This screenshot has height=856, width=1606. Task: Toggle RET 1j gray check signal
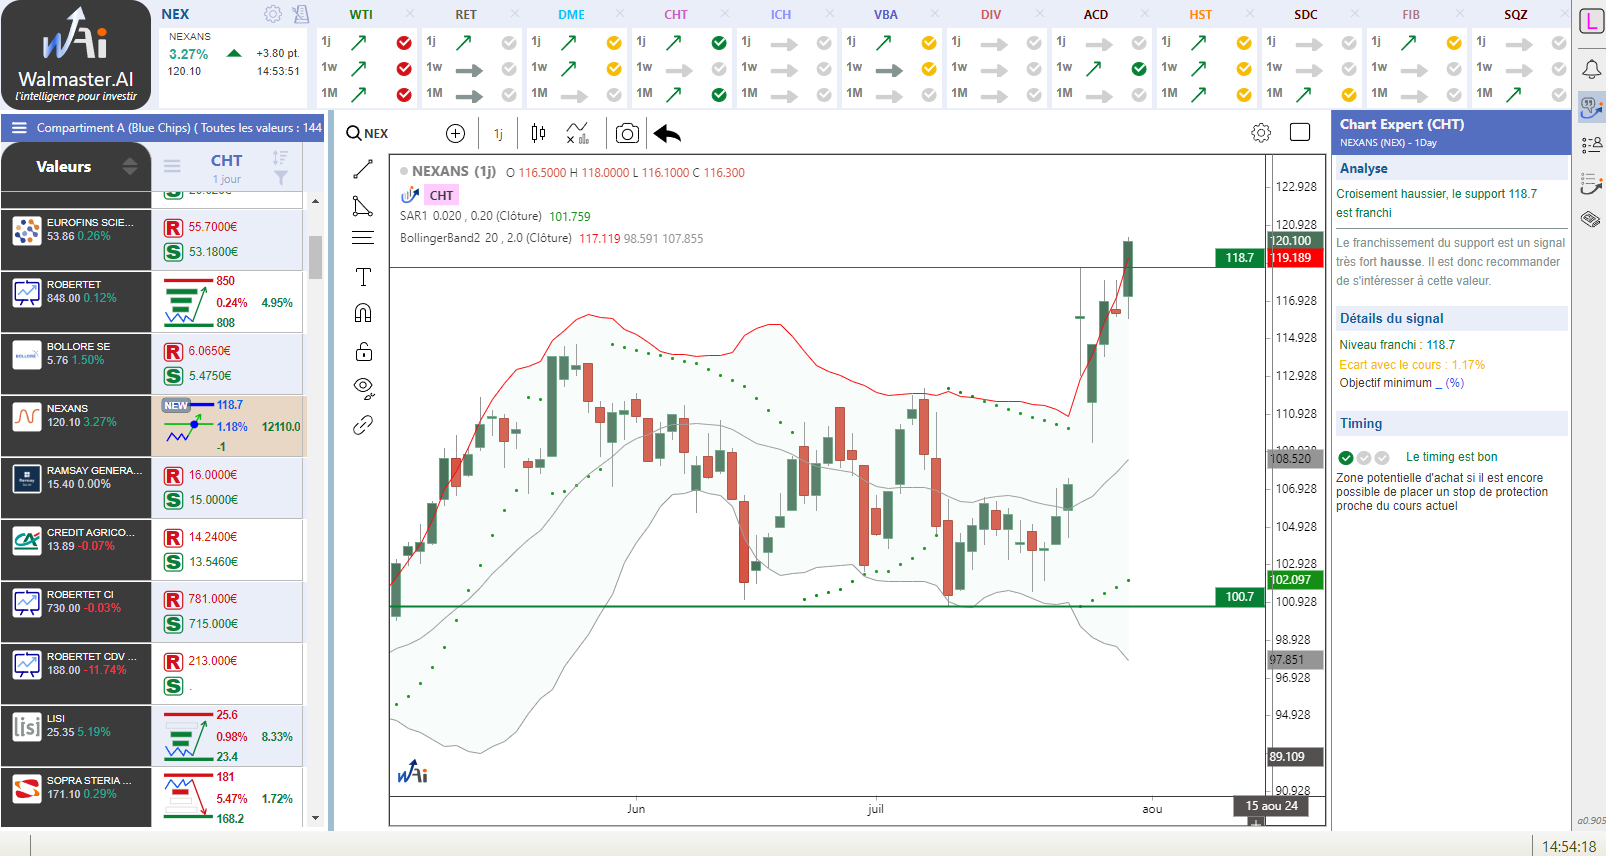509,43
